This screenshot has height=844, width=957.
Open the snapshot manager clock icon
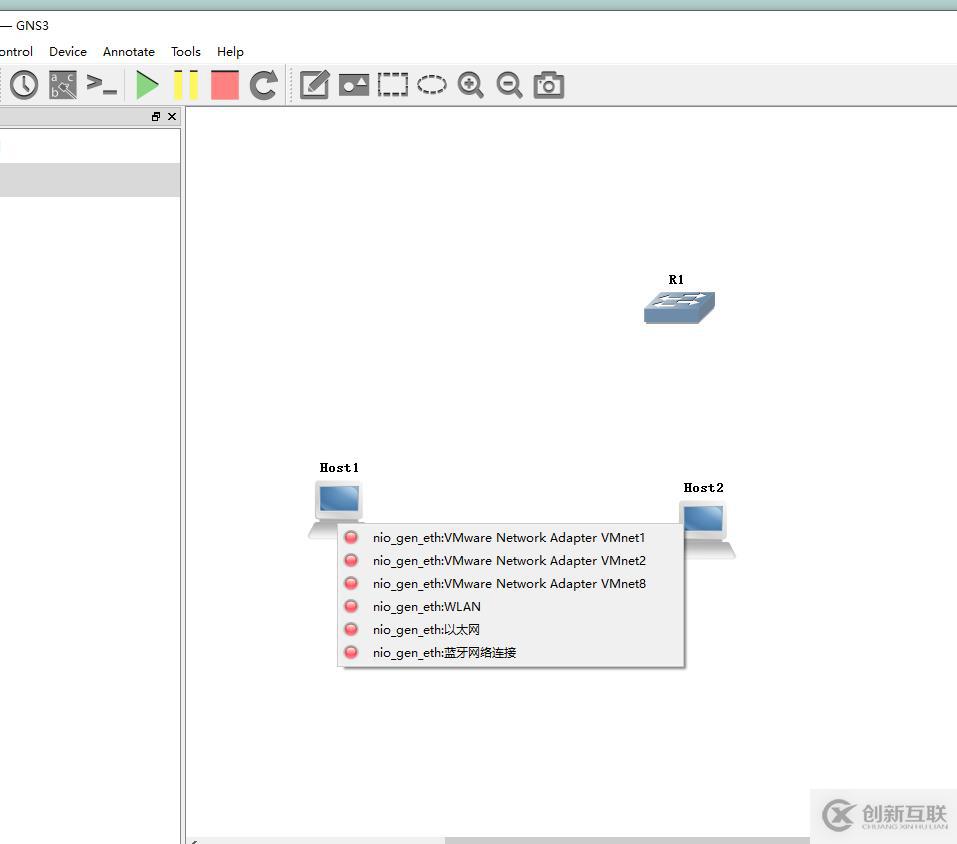24,85
